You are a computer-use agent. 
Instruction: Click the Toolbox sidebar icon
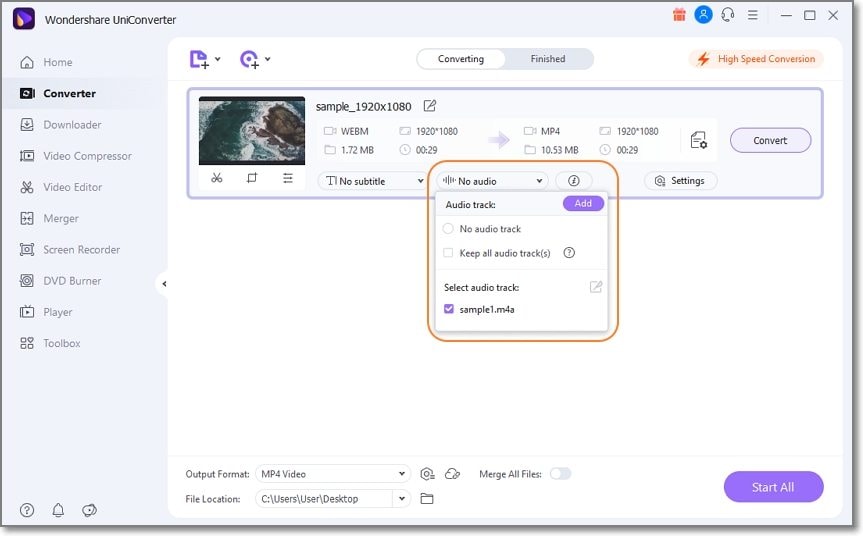26,343
